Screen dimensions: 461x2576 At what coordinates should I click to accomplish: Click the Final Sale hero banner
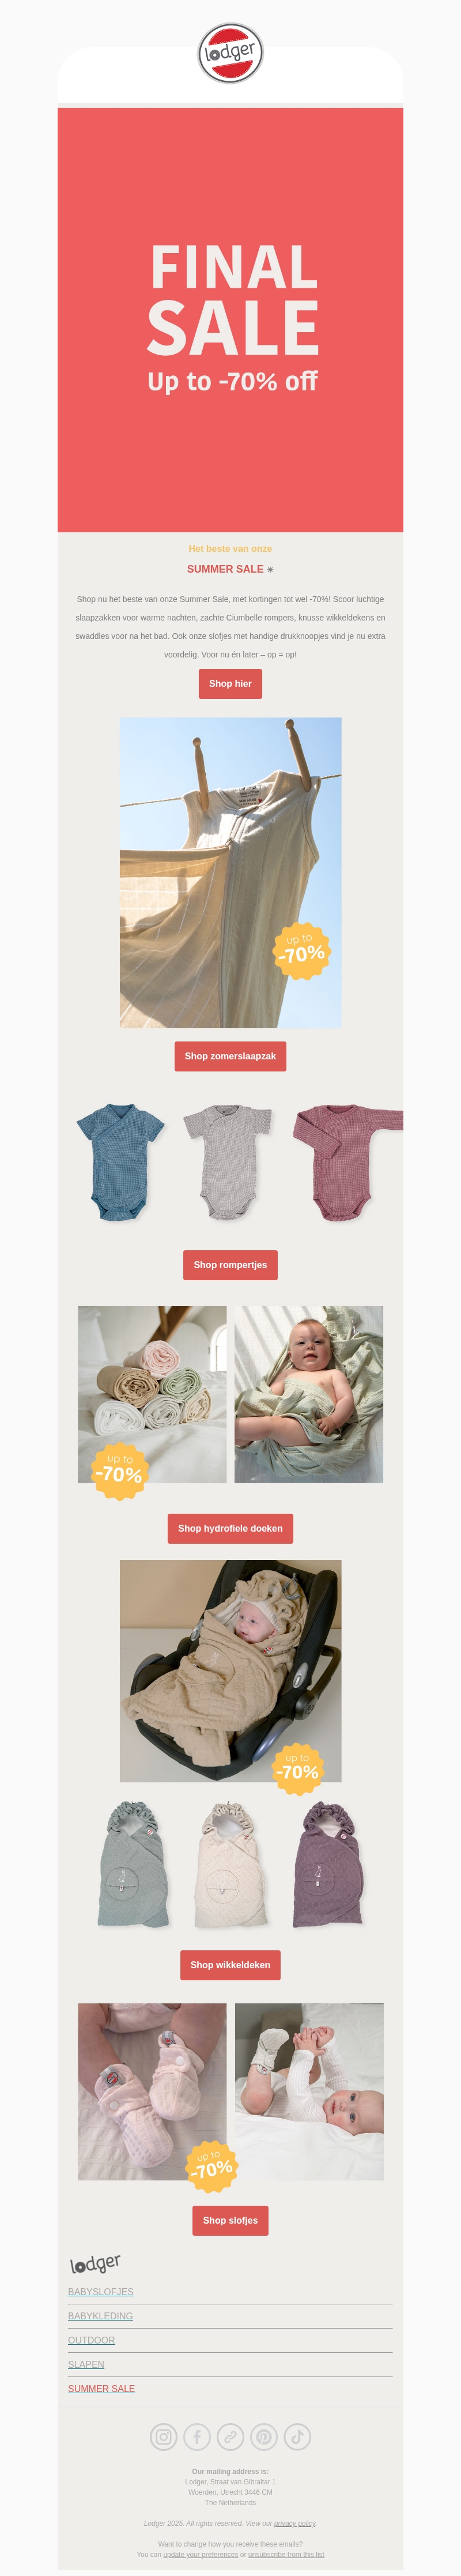(230, 320)
